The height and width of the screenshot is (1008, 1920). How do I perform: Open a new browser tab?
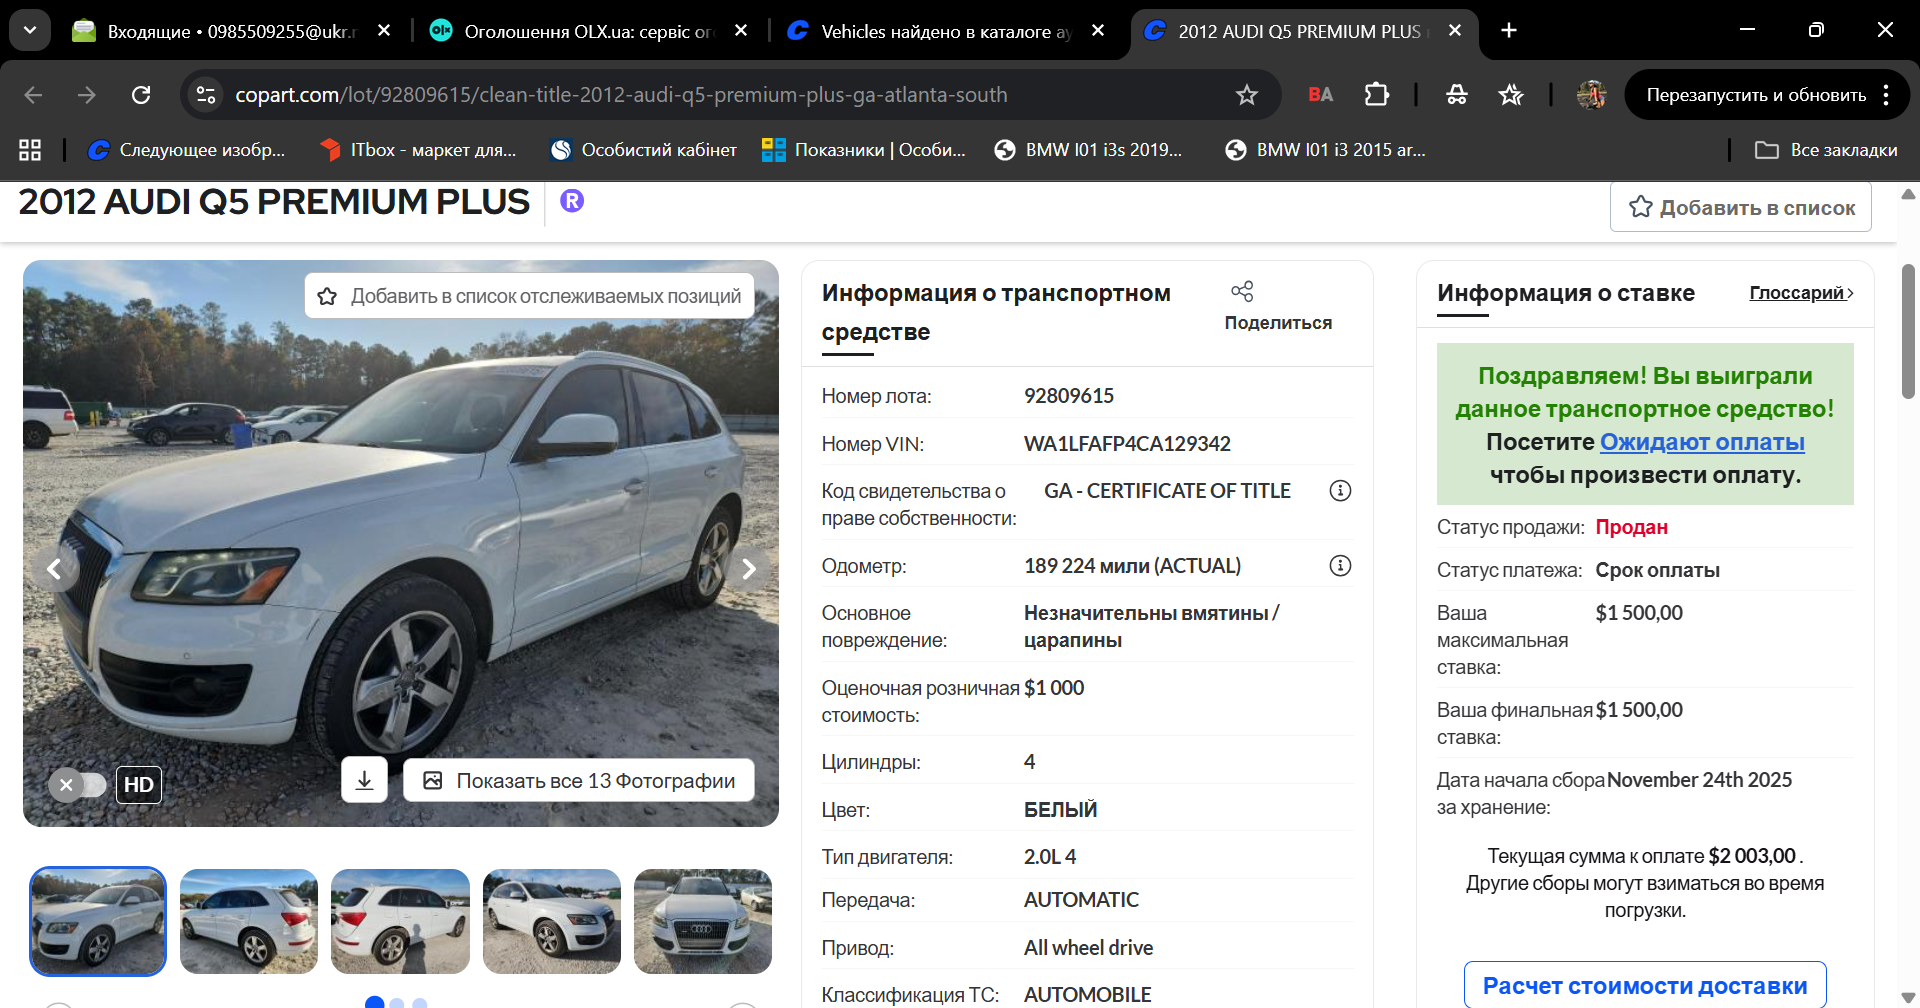(x=1509, y=31)
